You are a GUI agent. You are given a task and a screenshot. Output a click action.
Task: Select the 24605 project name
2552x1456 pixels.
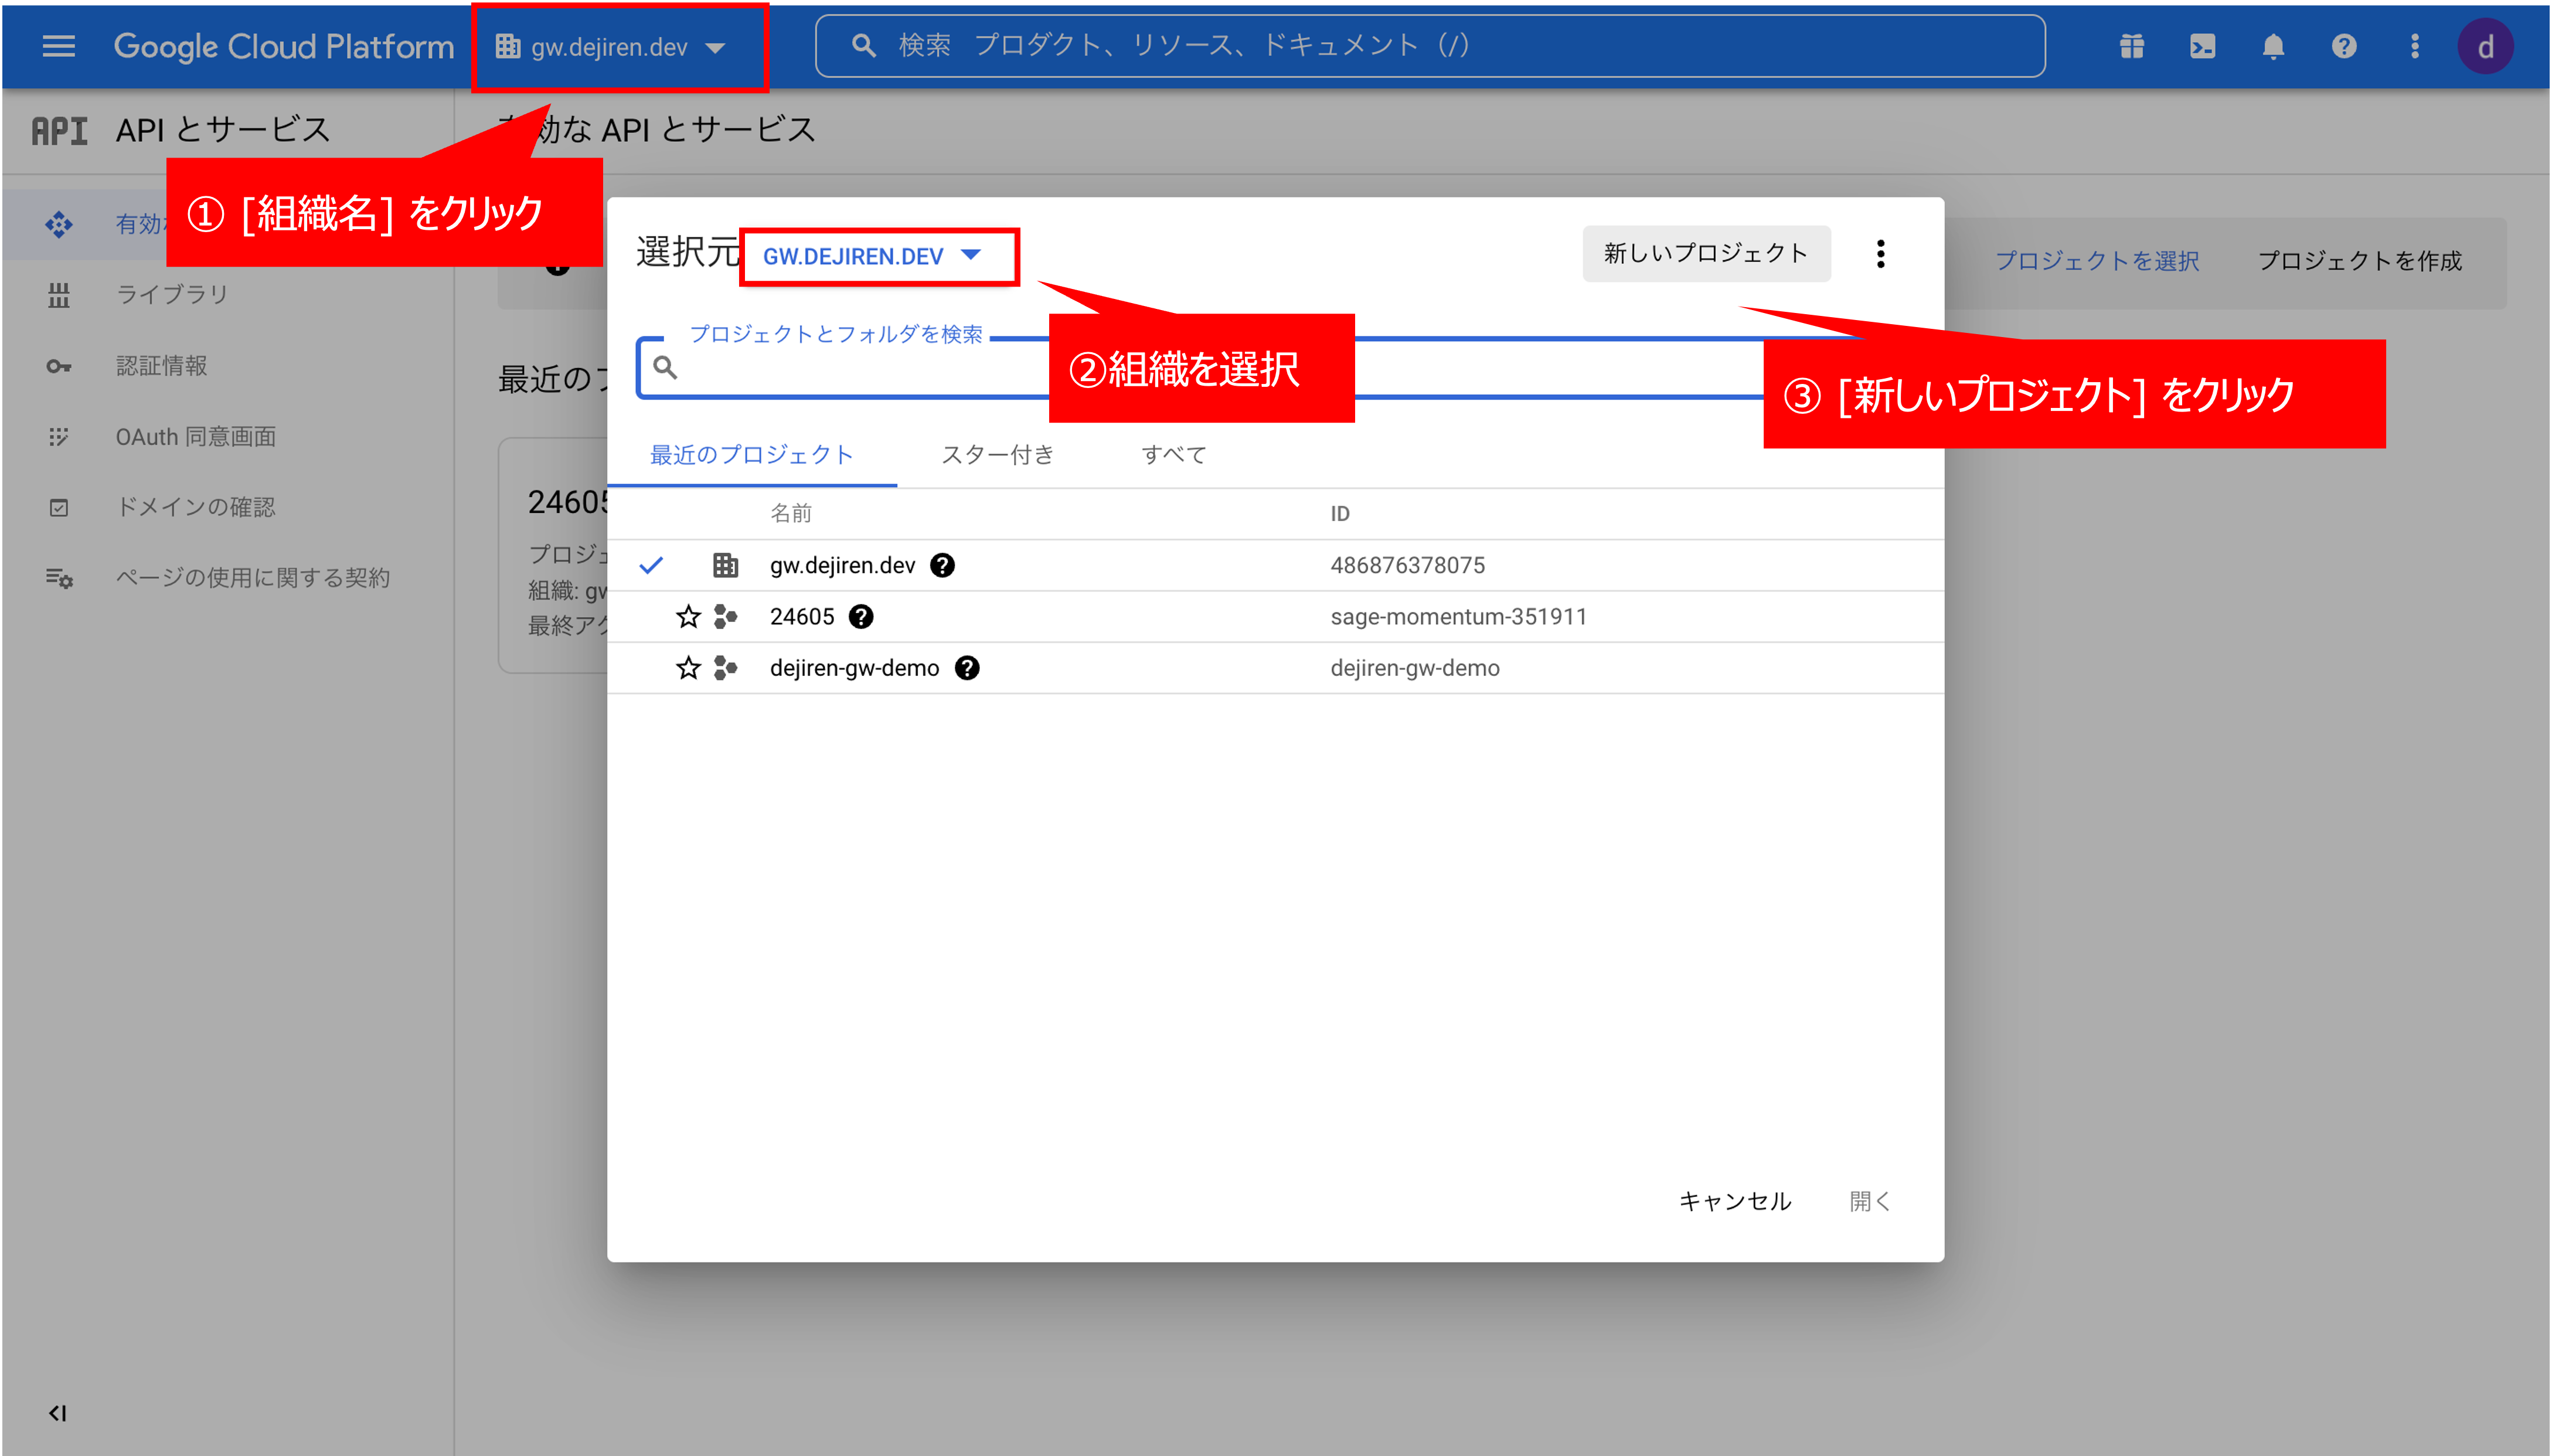[x=802, y=617]
